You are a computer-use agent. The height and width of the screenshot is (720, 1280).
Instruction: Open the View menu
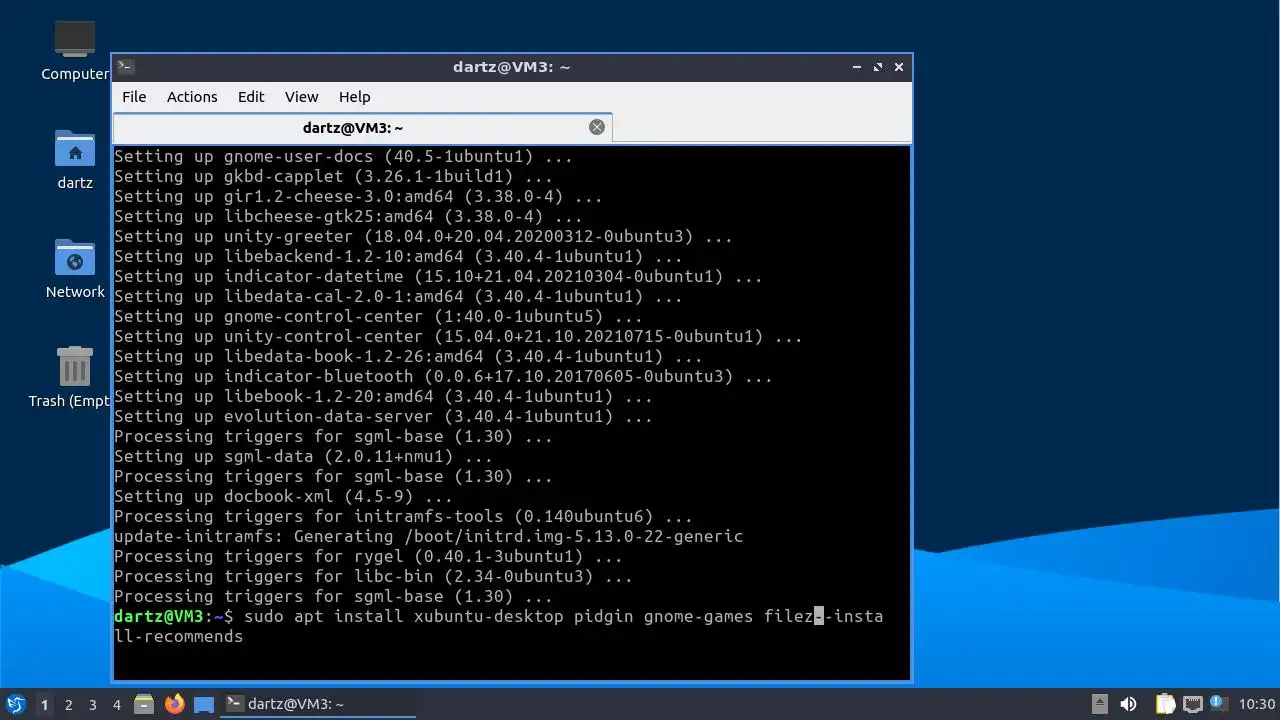click(x=301, y=97)
